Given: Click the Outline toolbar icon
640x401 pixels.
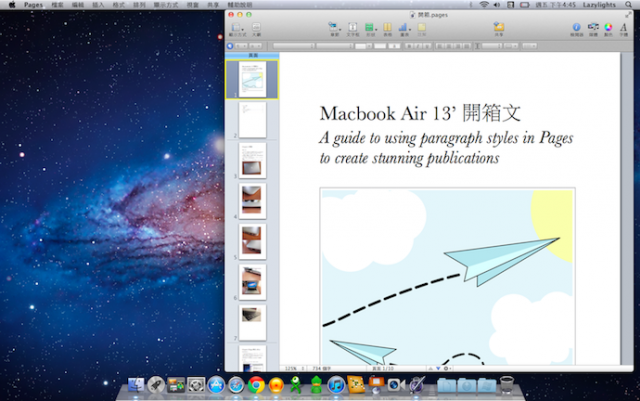Looking at the screenshot, I should pyautogui.click(x=256, y=27).
